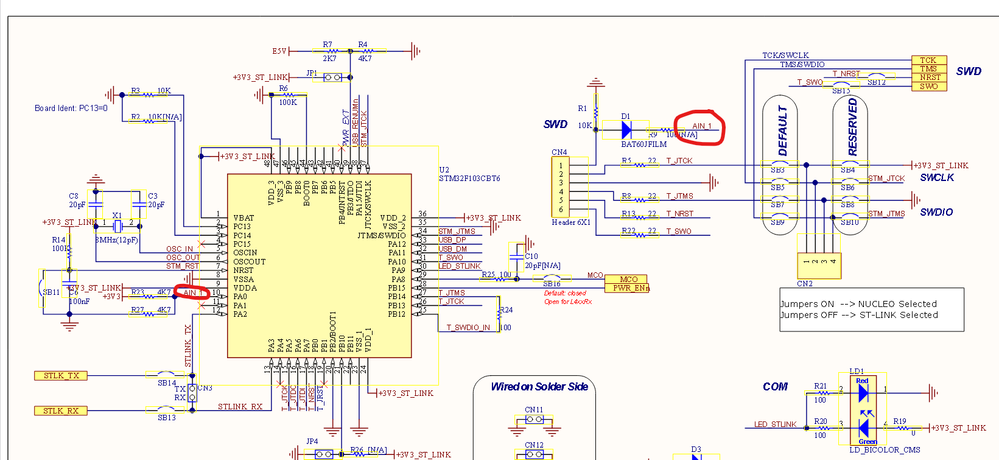Click the AIN_1 net label next to R9
The width and height of the screenshot is (999, 460).
click(x=700, y=126)
